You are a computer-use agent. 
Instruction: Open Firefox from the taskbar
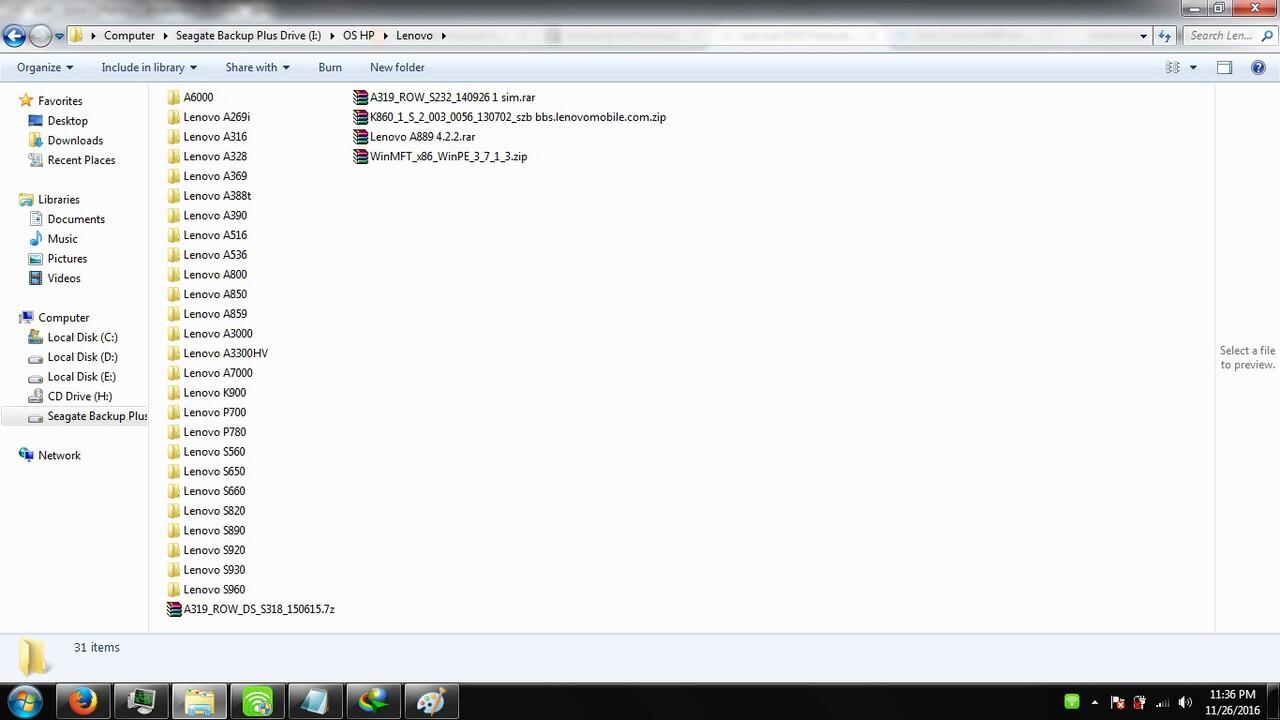coord(83,702)
